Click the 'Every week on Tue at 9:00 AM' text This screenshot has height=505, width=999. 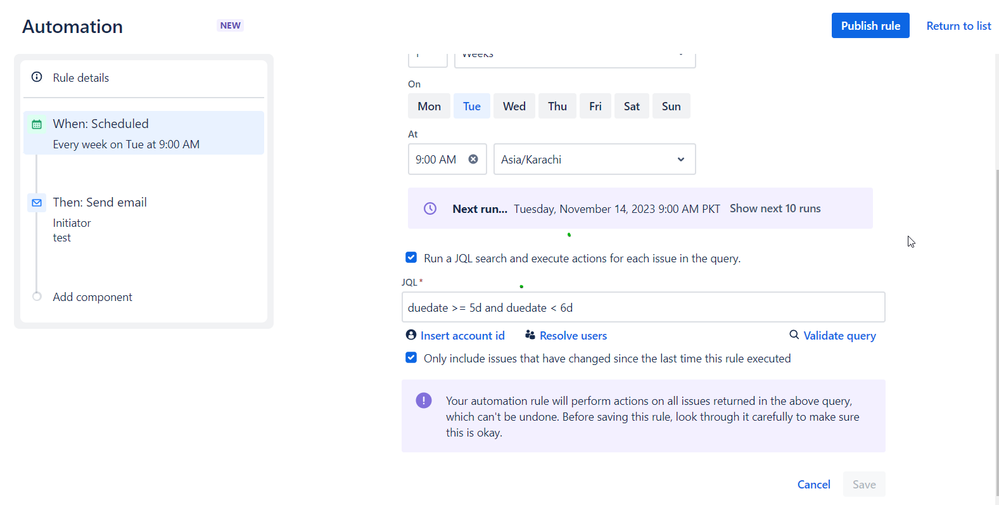pos(126,145)
